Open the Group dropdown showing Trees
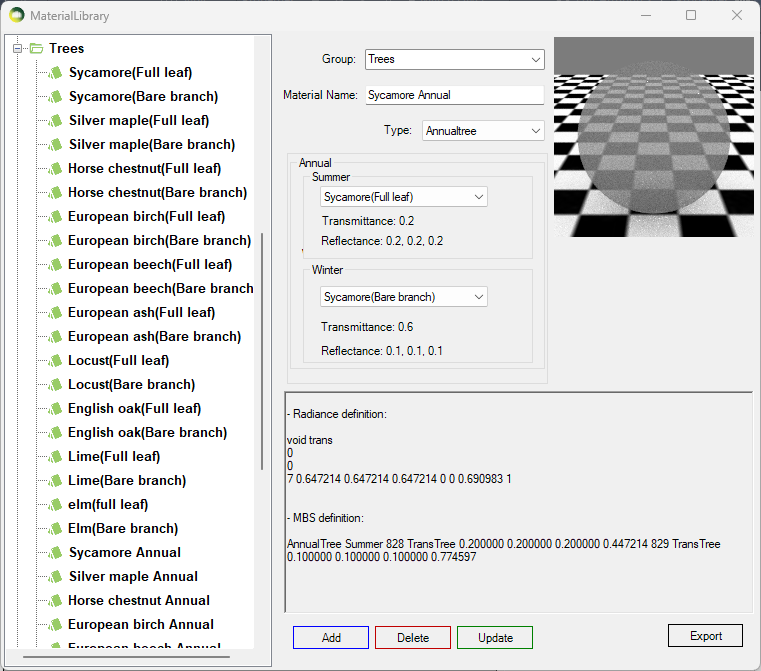Viewport: 761px width, 671px height. (x=454, y=59)
